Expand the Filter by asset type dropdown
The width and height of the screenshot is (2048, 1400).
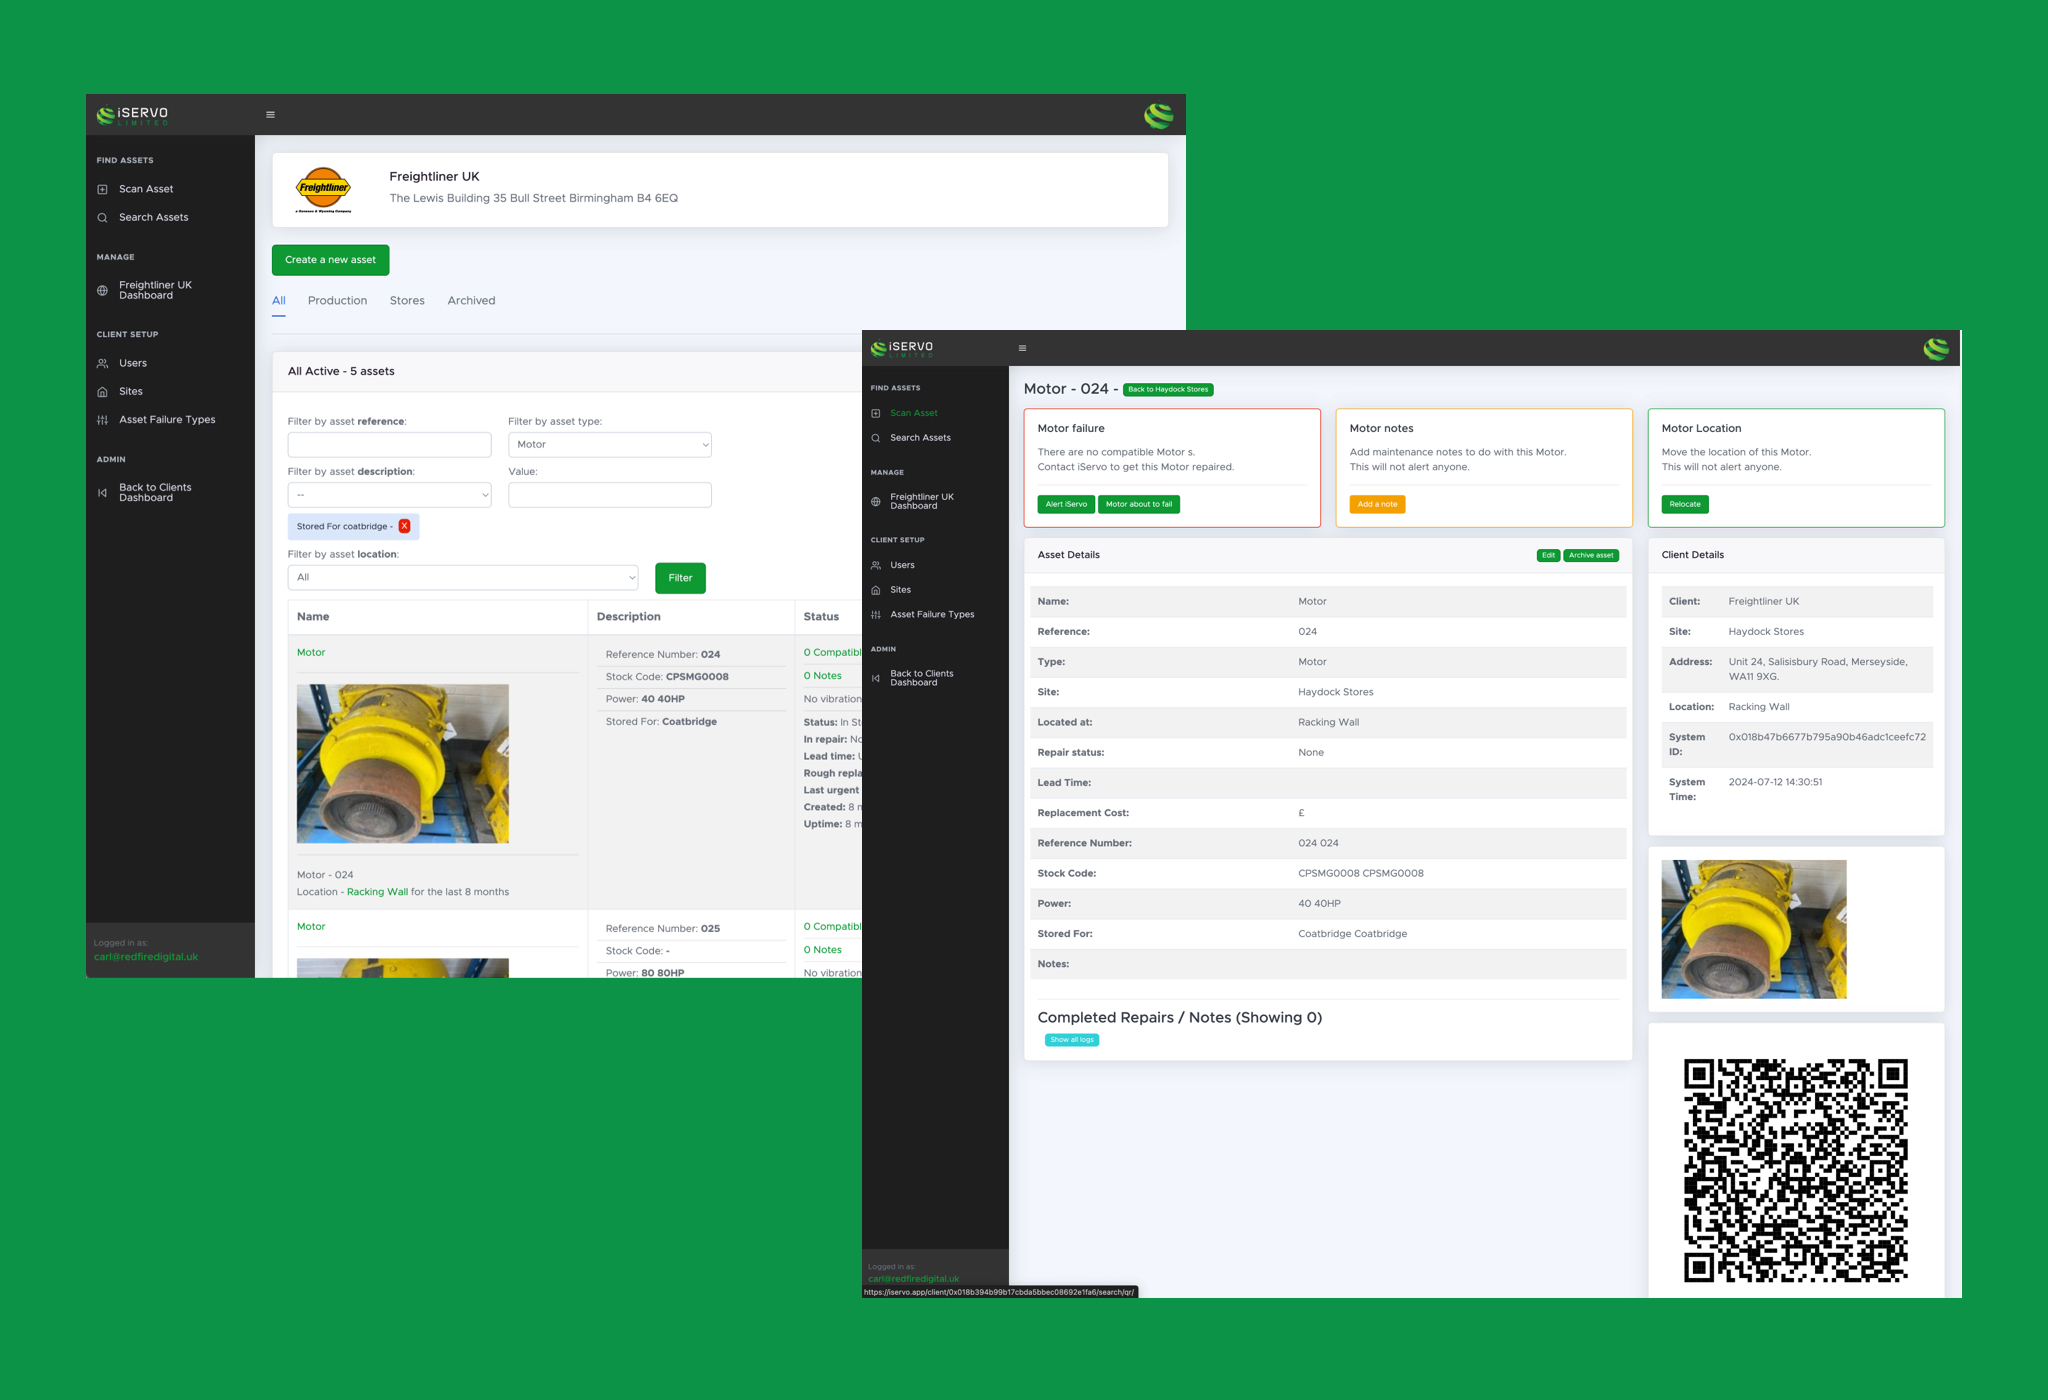(x=608, y=443)
